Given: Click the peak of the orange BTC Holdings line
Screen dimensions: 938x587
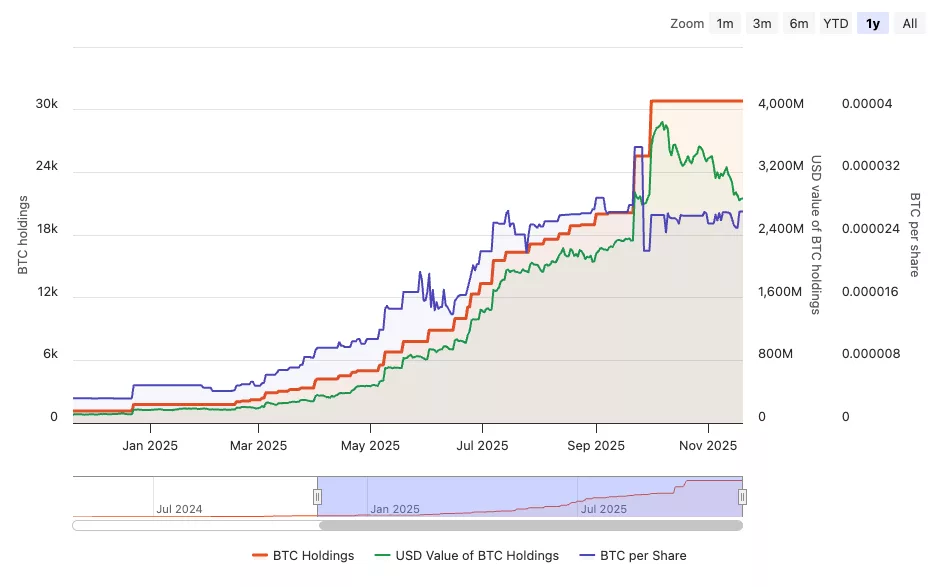Looking at the screenshot, I should [695, 100].
